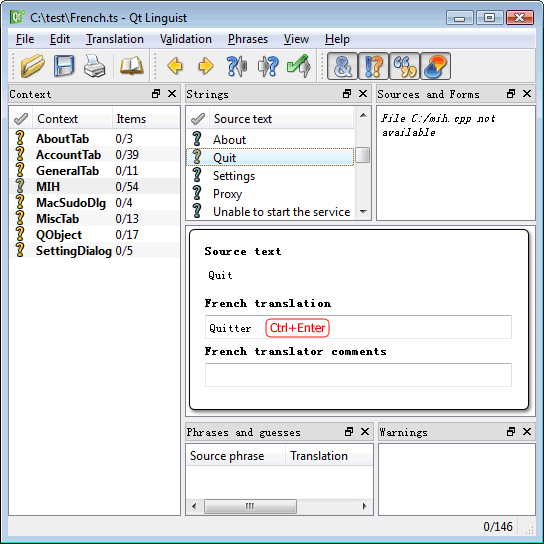Screen dimensions: 544x544
Task: Float the Strings panel
Action: [347, 94]
